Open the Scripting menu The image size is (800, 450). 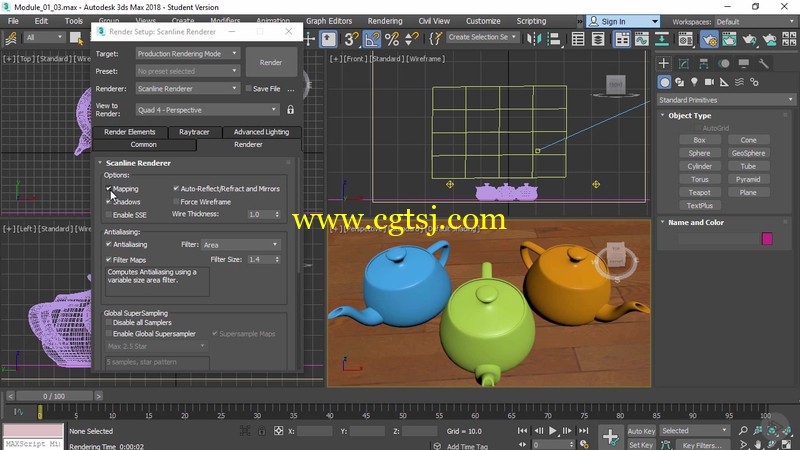[531, 21]
